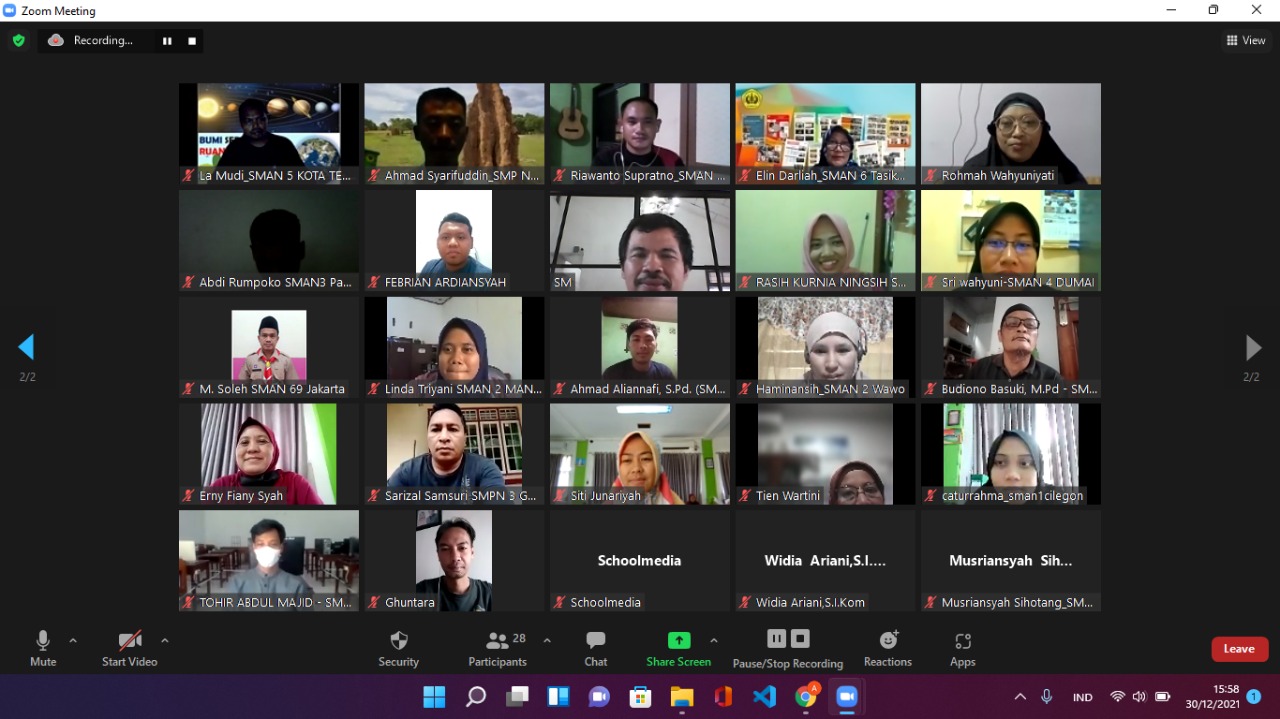1280x719 pixels.
Task: Click Pause/Stop Recording in the toolbar
Action: (x=788, y=648)
